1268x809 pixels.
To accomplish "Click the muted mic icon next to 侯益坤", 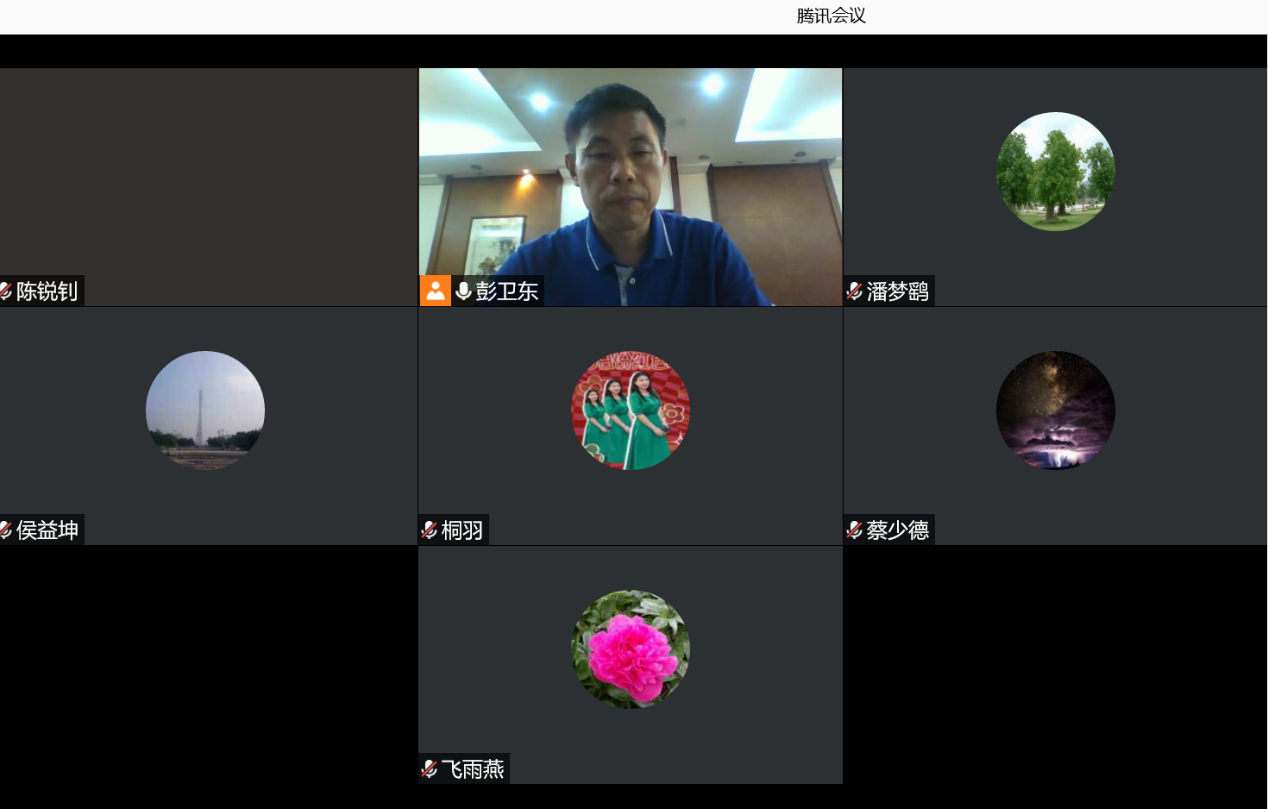I will (x=6, y=530).
